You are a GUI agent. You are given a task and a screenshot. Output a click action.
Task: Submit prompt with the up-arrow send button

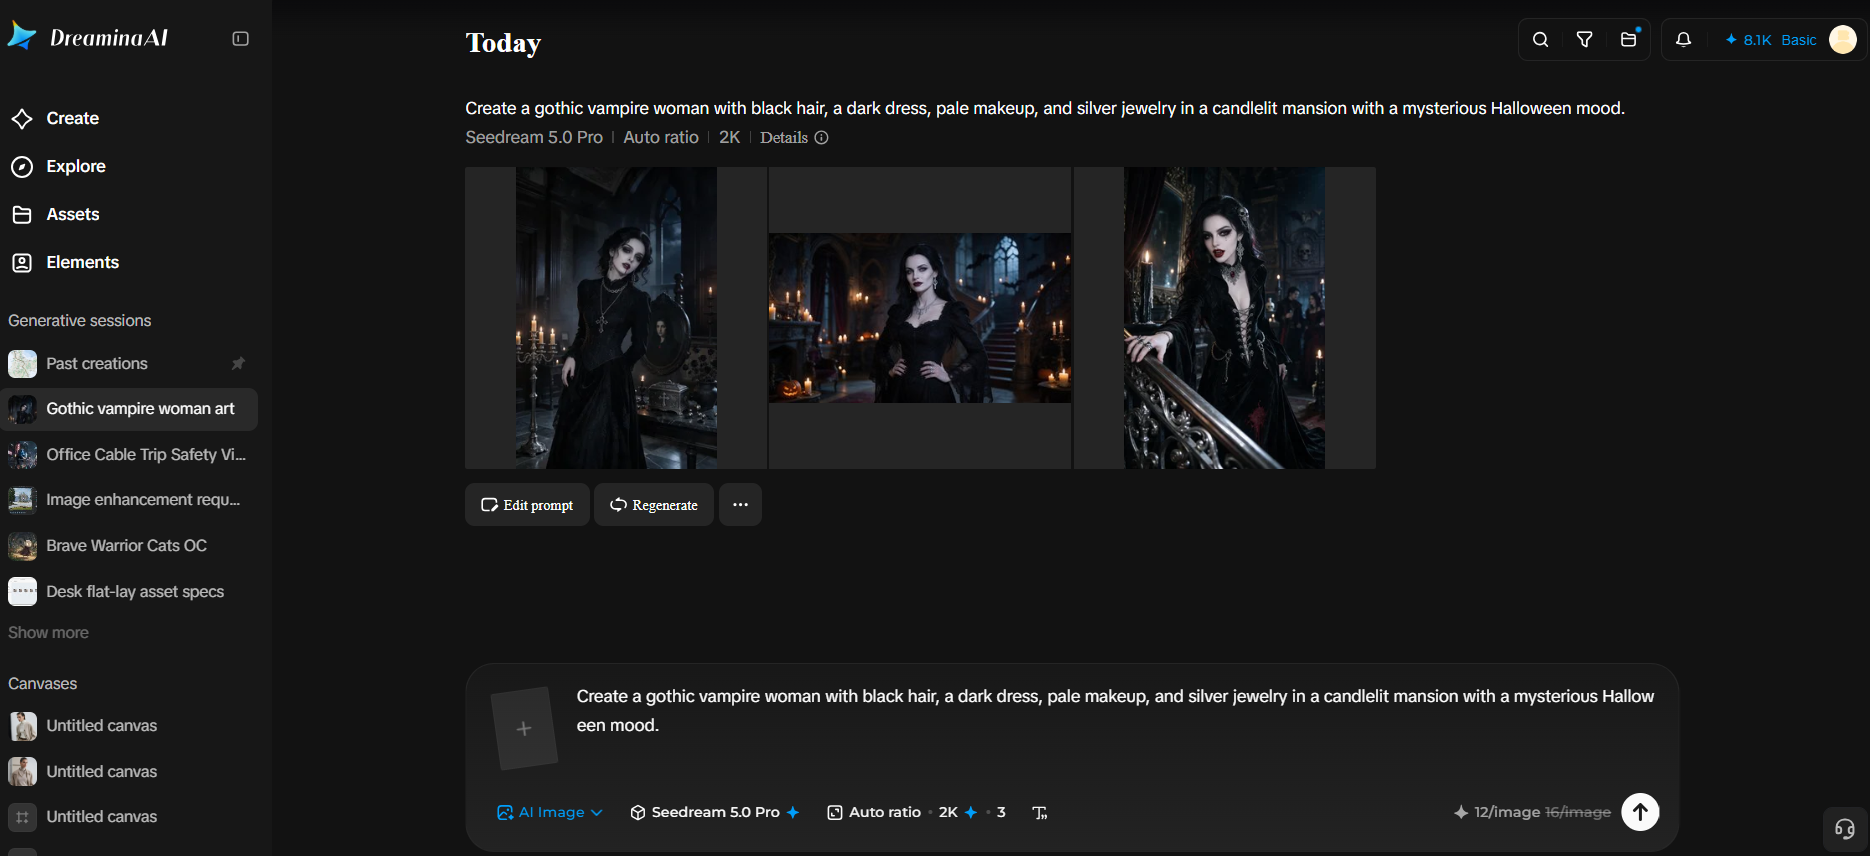pyautogui.click(x=1640, y=812)
